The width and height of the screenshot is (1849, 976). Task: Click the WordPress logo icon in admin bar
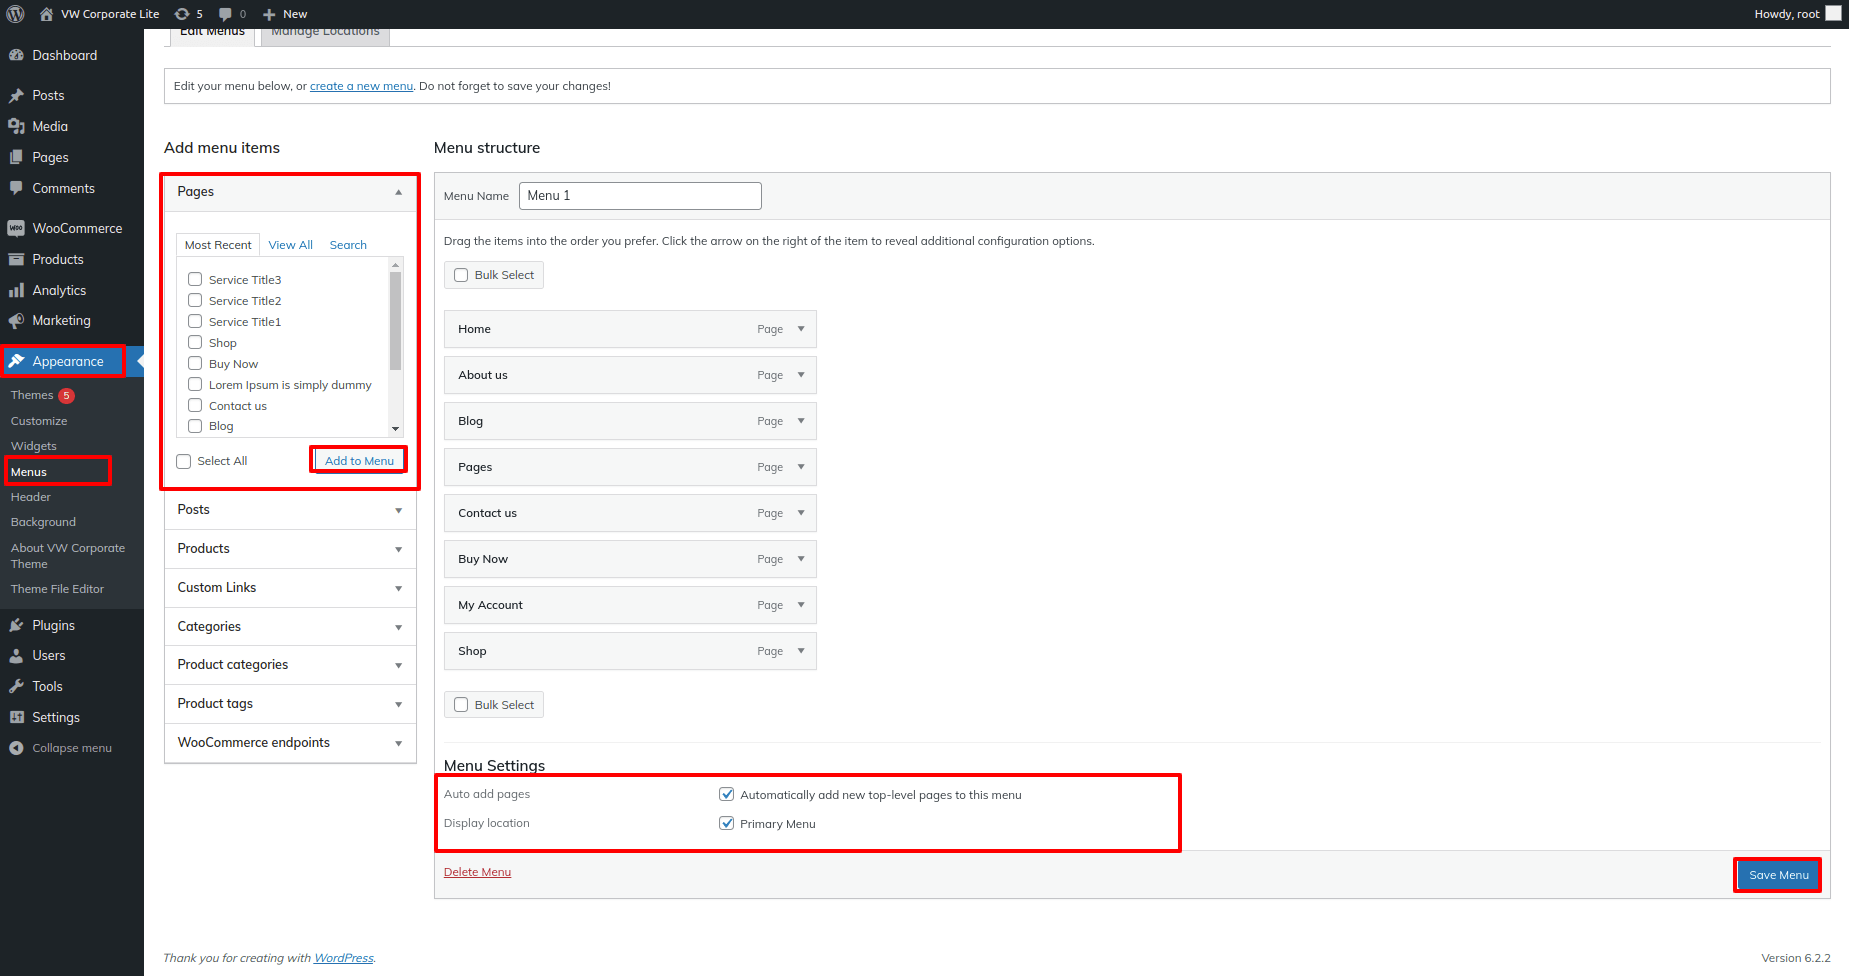click(x=15, y=14)
